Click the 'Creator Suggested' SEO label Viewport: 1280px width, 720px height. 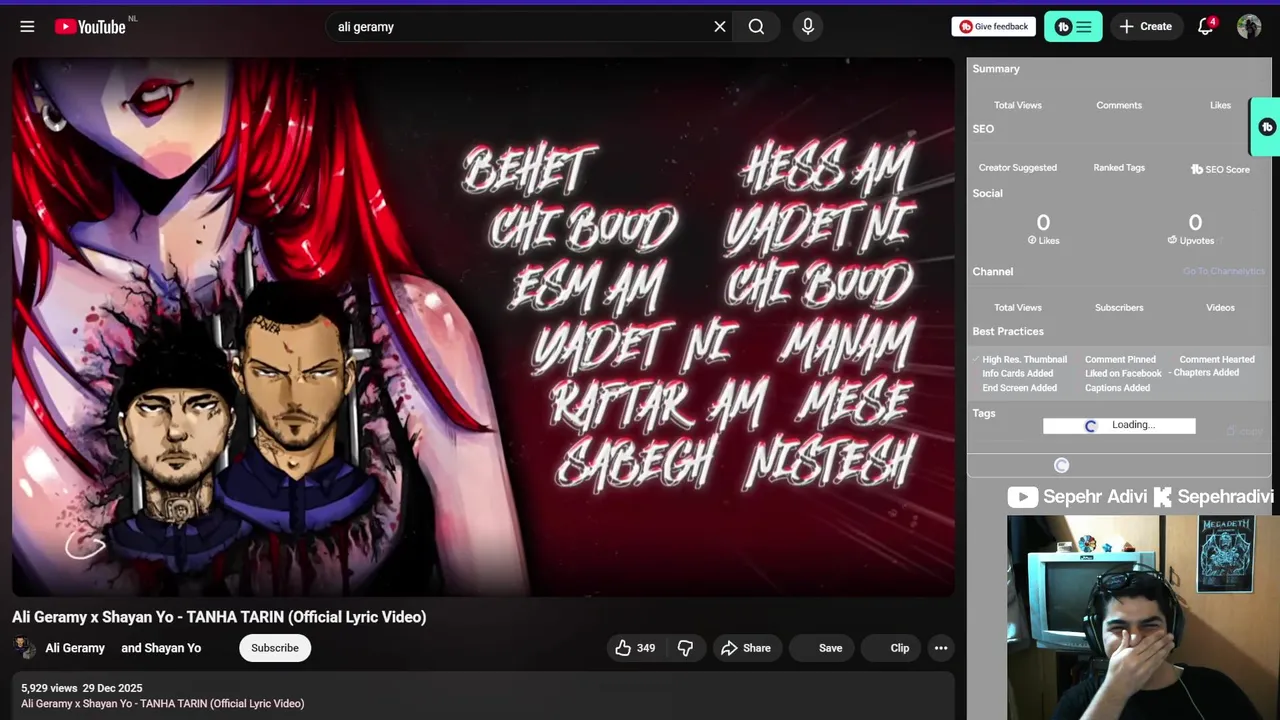[1017, 168]
